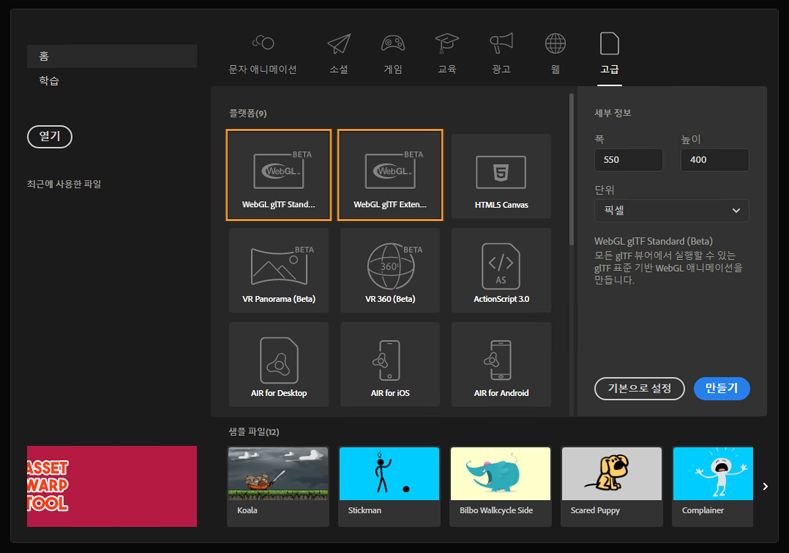Select the WebGL glTF Extended platform icon
This screenshot has width=789, height=553.
coord(390,175)
